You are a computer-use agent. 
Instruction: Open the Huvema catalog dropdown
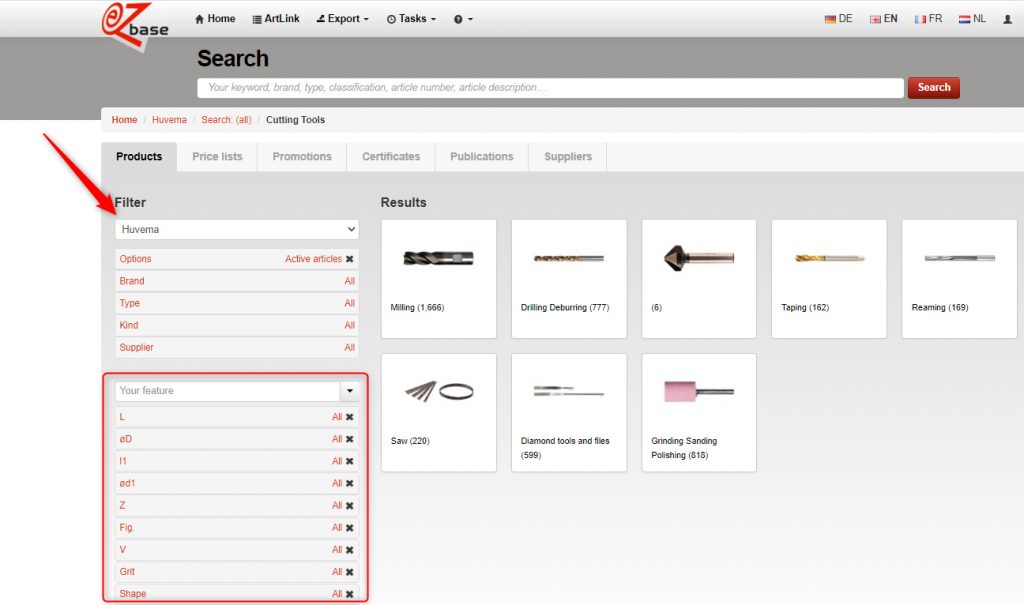point(236,229)
